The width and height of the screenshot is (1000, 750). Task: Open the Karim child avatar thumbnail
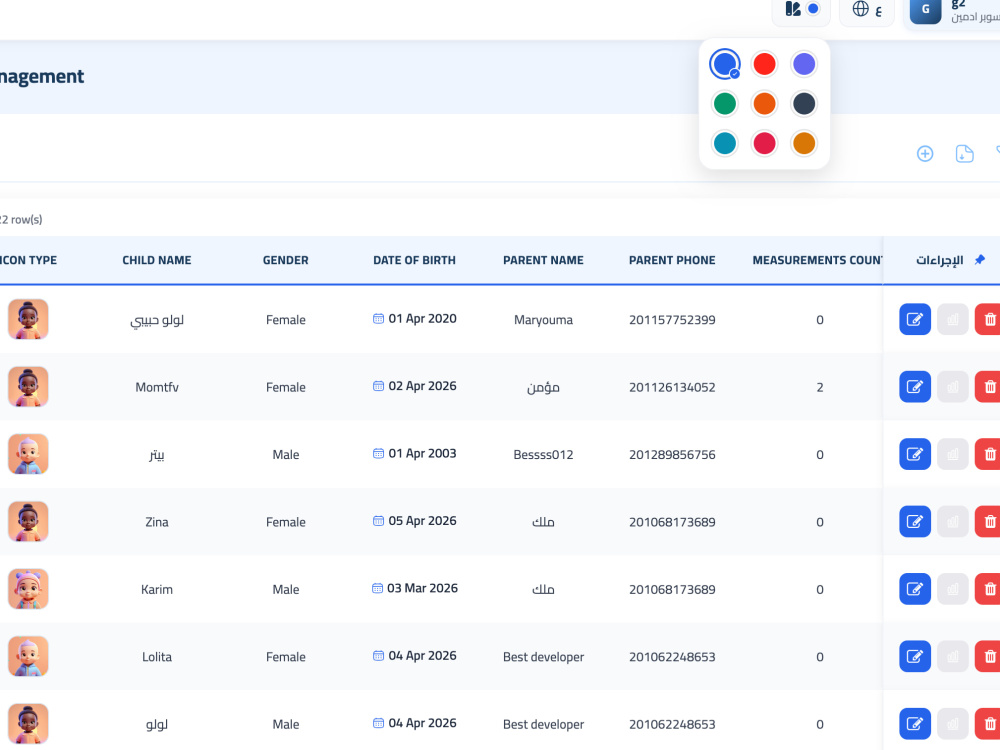(28, 589)
